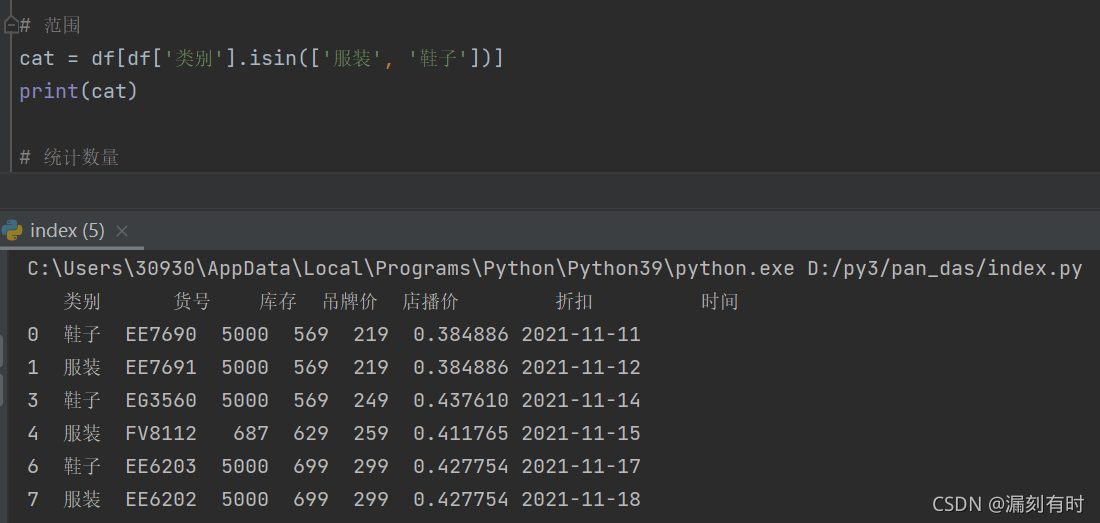
Task: Click the '# 范围' comment text
Action: 50,26
